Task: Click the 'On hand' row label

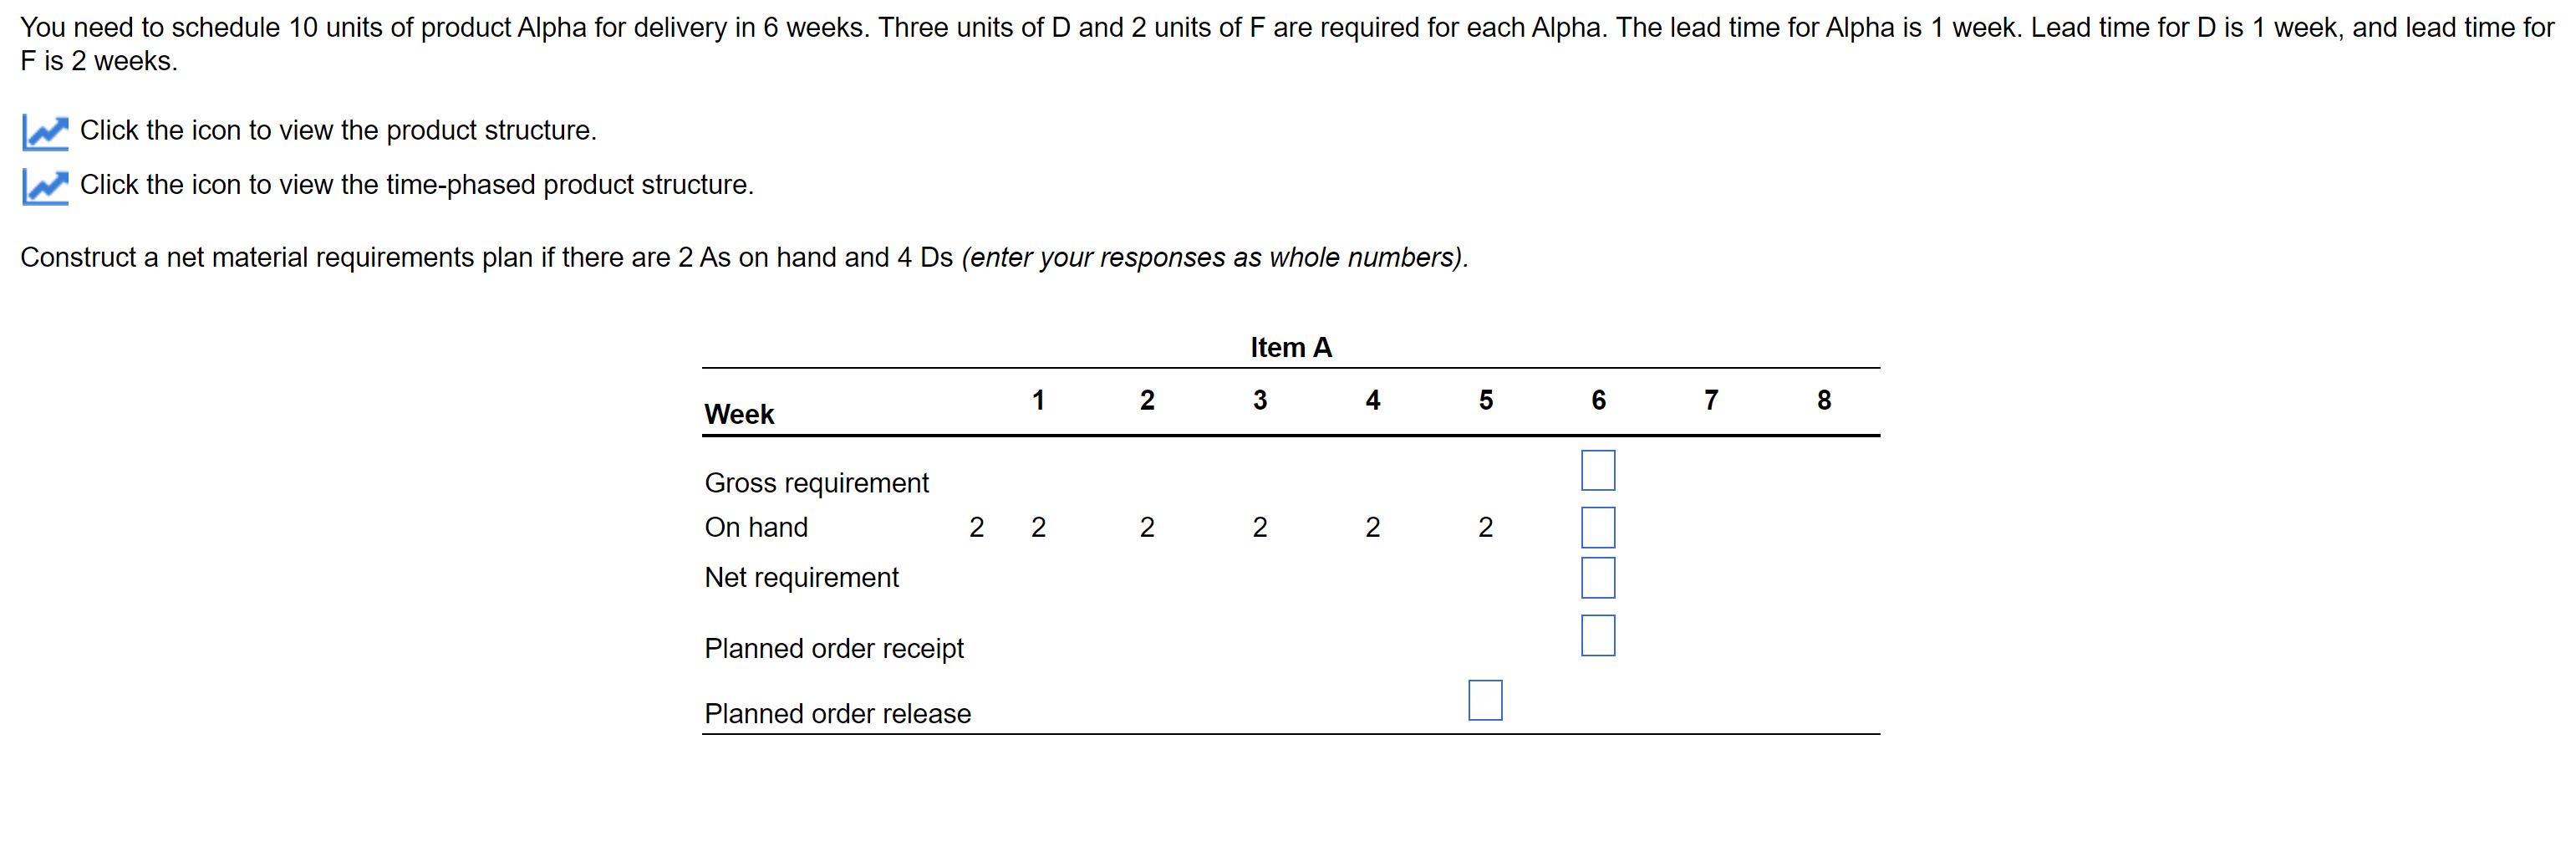Action: [x=756, y=527]
